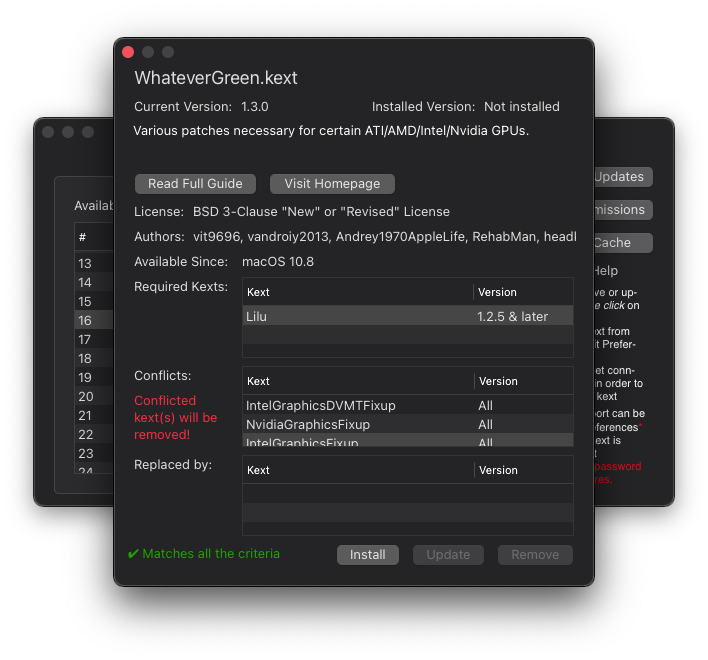Screen dimensions: 708x660
Task: Select row 18 in the background window list
Action: 94,358
